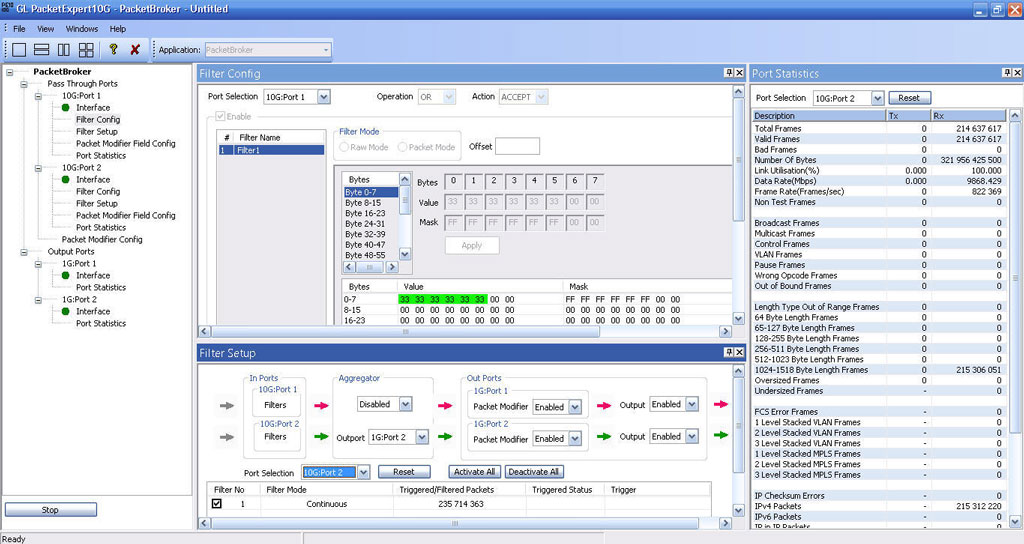Click green arrow after 10G:Port 2 Filters
The image size is (1024, 544).
tap(321, 436)
